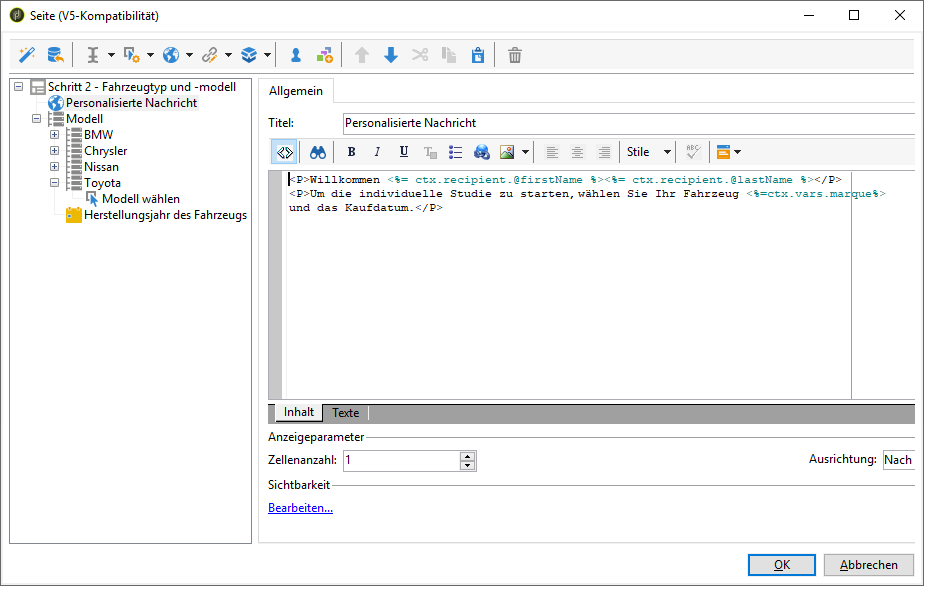Click the blue move down arrow

(391, 55)
